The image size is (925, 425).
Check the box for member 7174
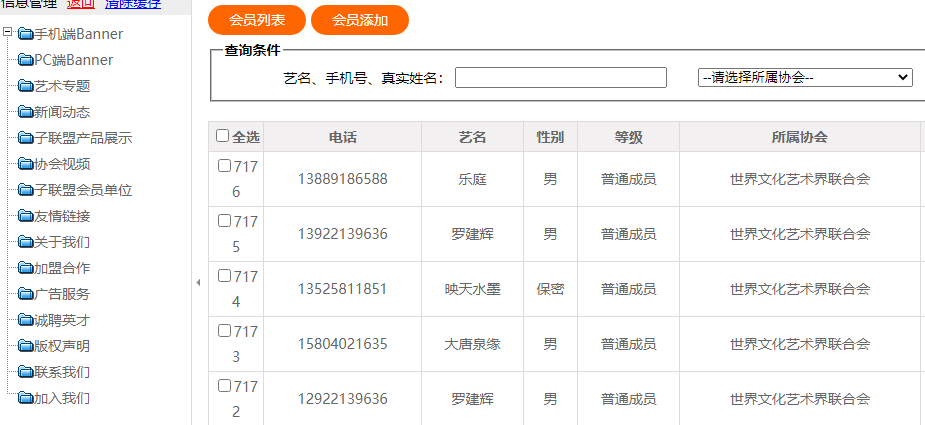pyautogui.click(x=224, y=276)
